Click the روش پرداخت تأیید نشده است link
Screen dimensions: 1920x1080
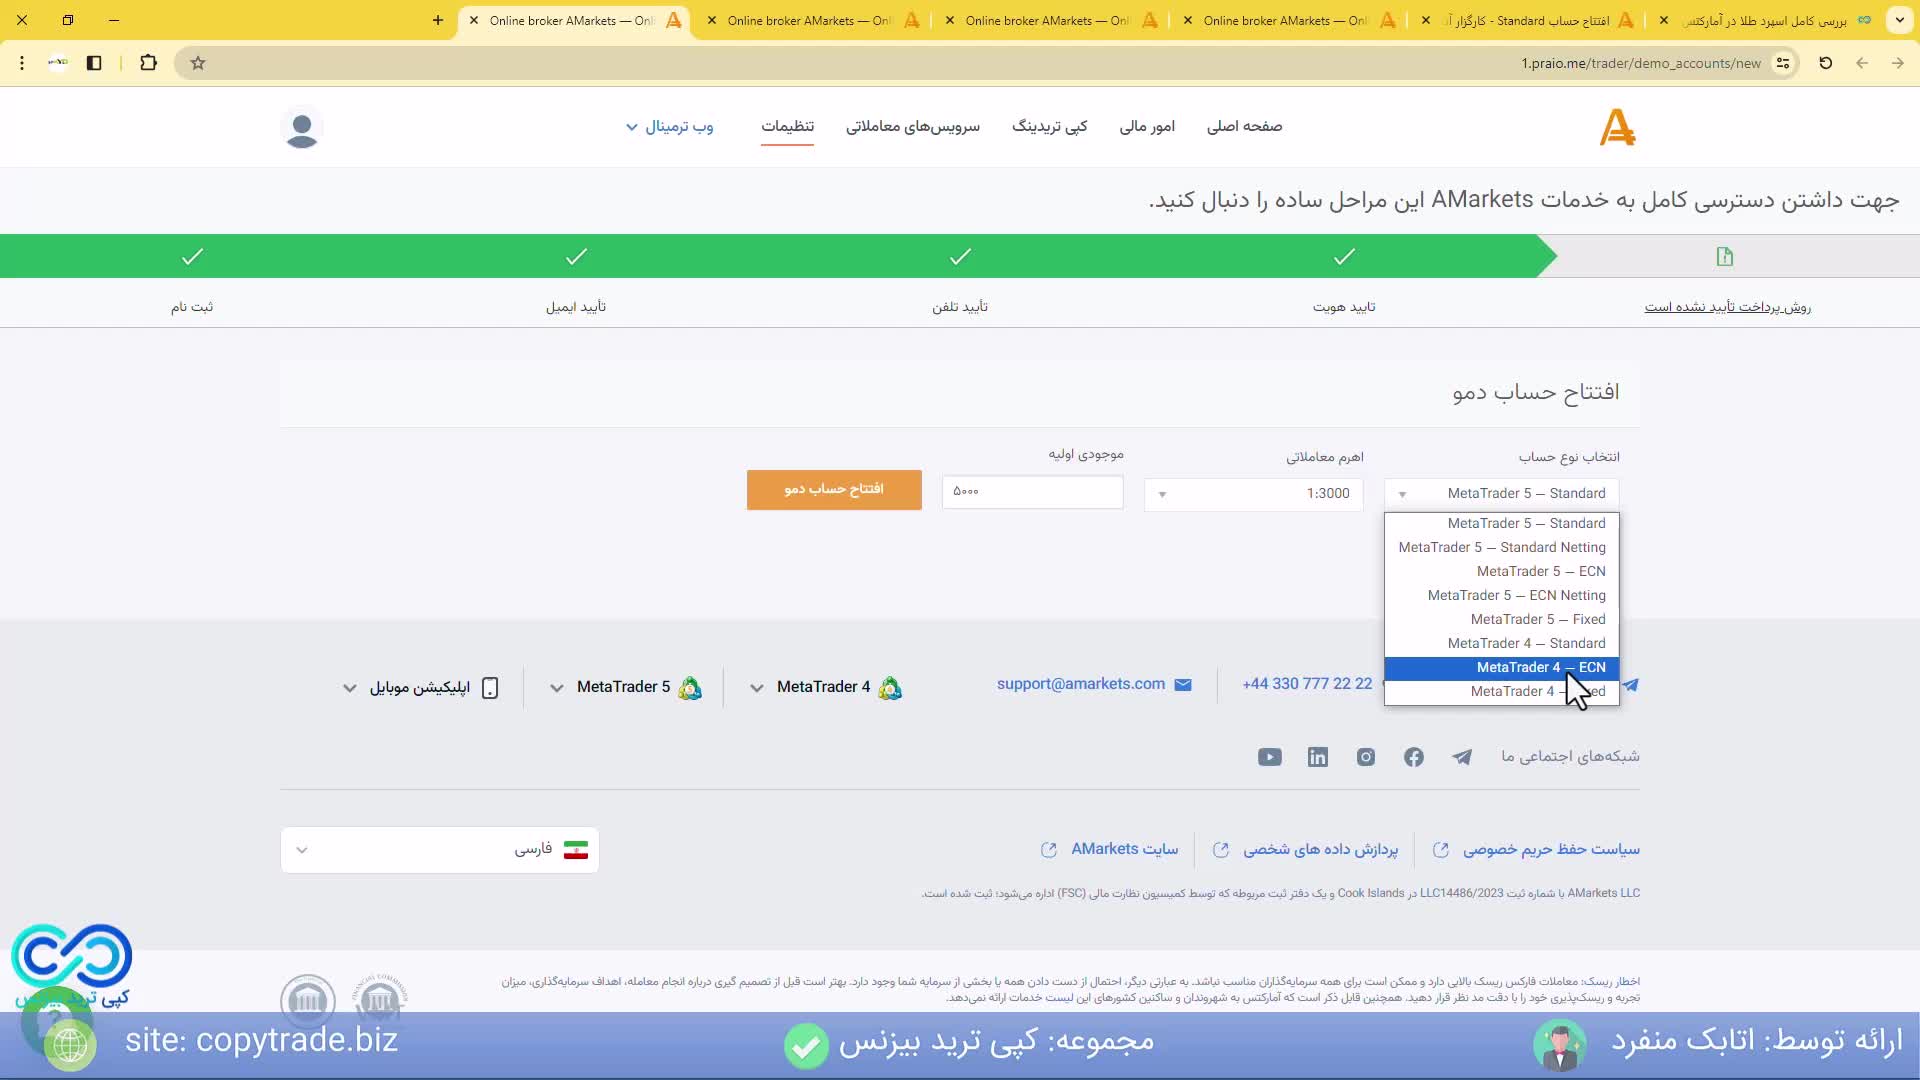click(x=1727, y=307)
